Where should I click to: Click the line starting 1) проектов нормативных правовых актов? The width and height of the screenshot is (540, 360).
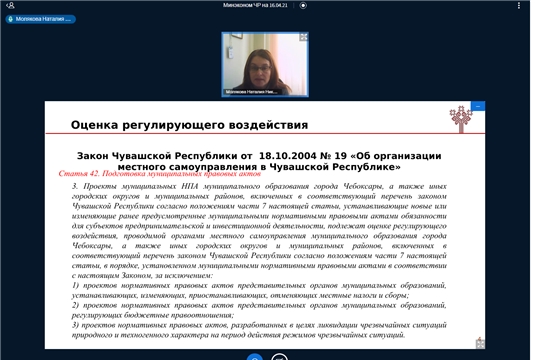pos(259,286)
